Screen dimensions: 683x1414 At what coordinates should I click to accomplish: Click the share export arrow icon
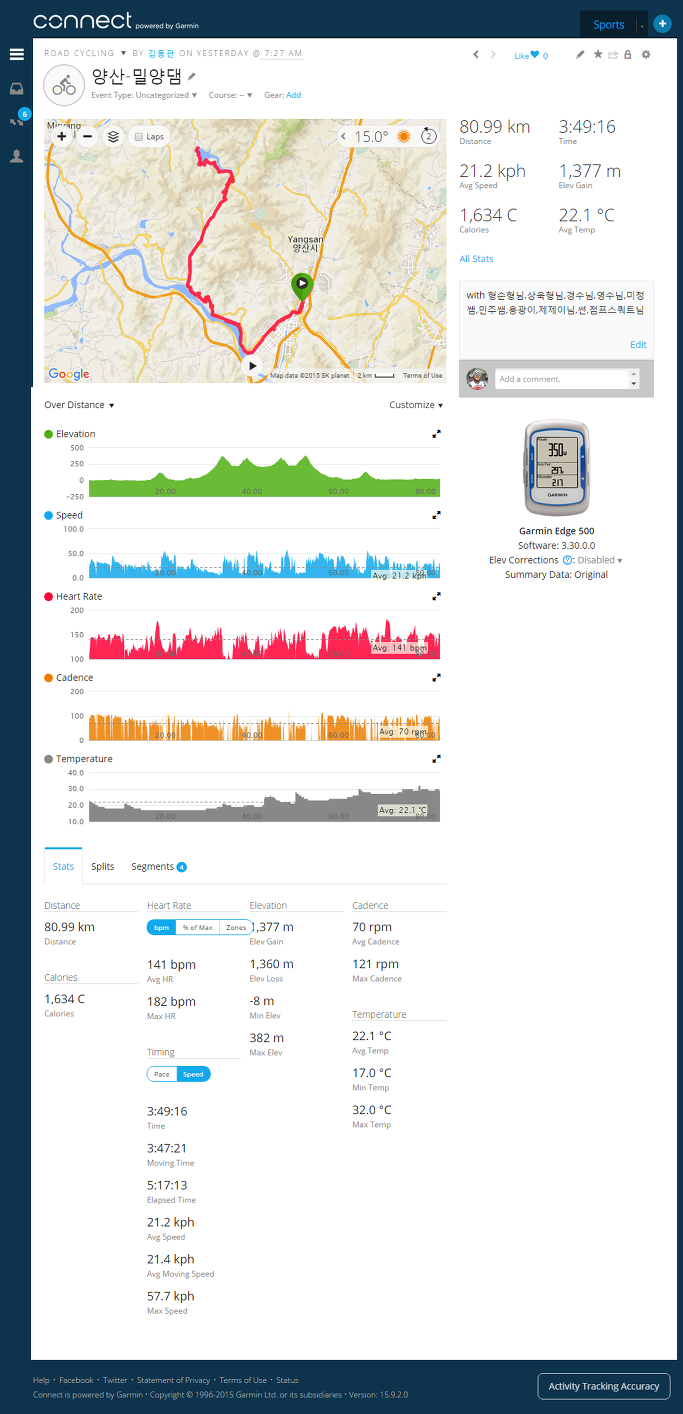[612, 55]
